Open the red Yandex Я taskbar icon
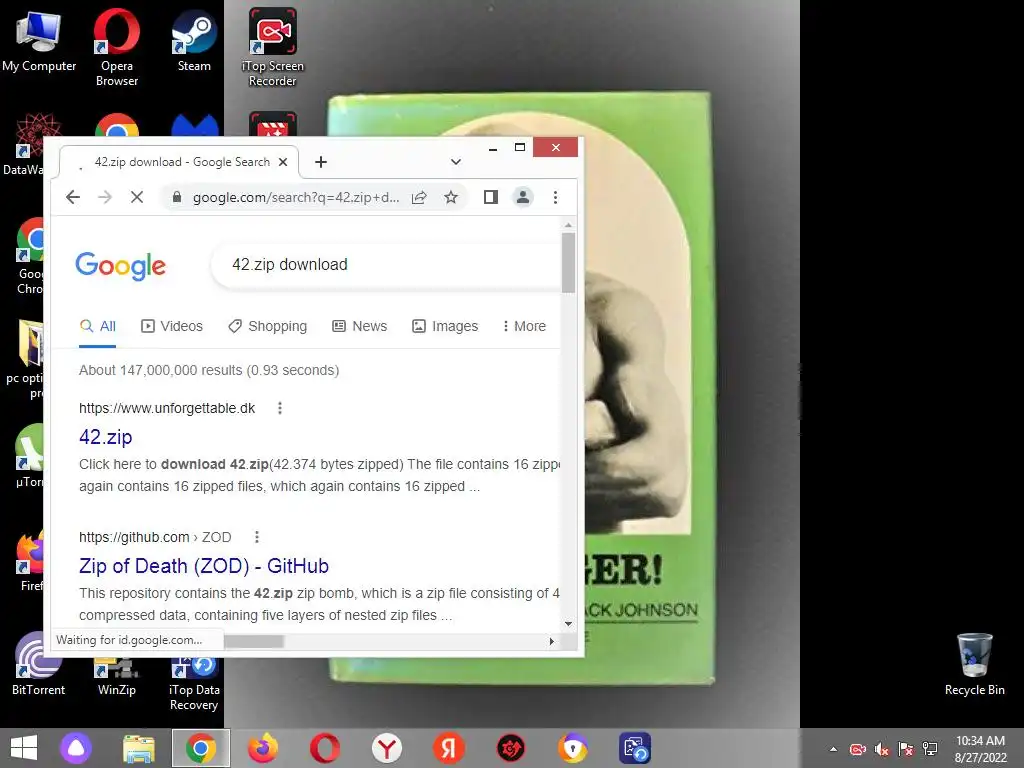The image size is (1024, 768). pos(449,748)
